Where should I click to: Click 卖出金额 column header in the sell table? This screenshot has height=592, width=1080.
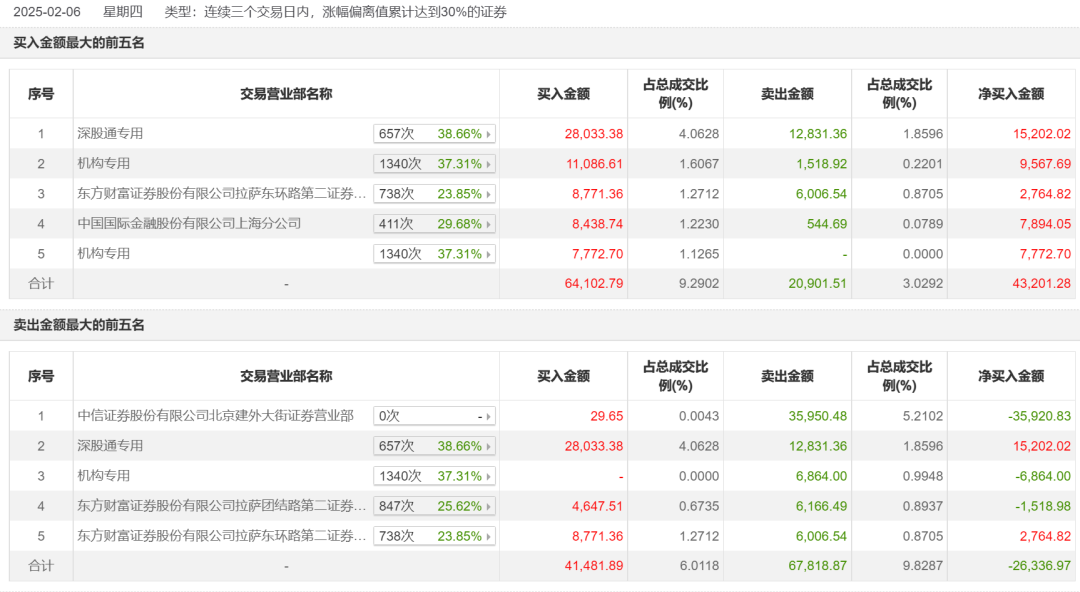coord(787,376)
